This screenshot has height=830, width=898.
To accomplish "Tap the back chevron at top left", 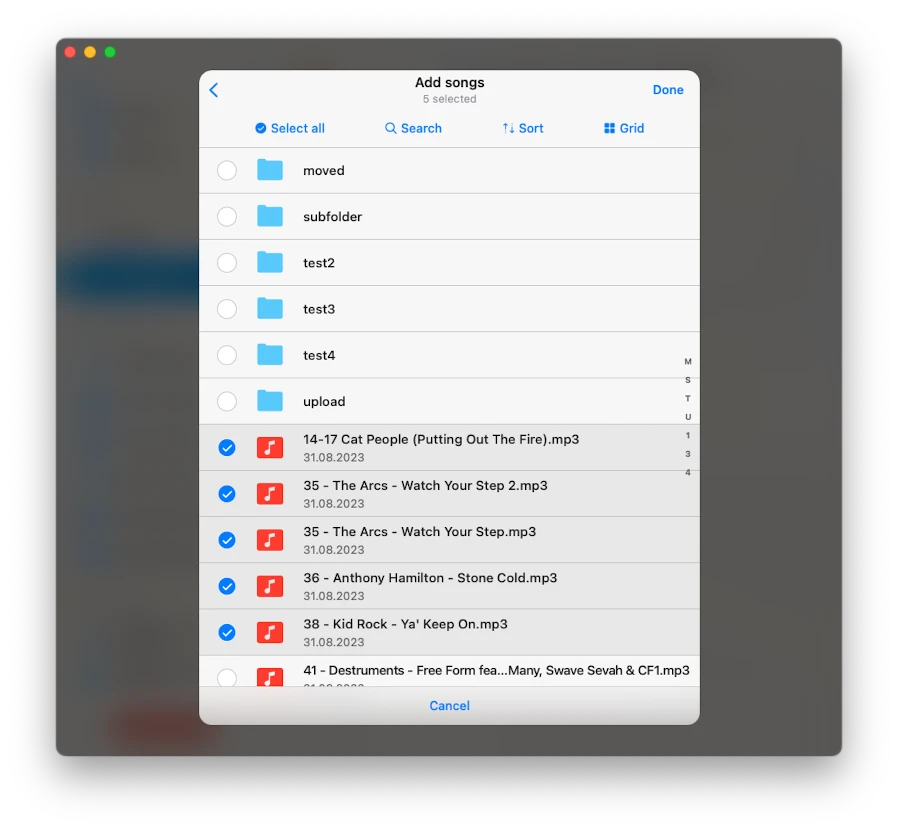I will pos(213,89).
